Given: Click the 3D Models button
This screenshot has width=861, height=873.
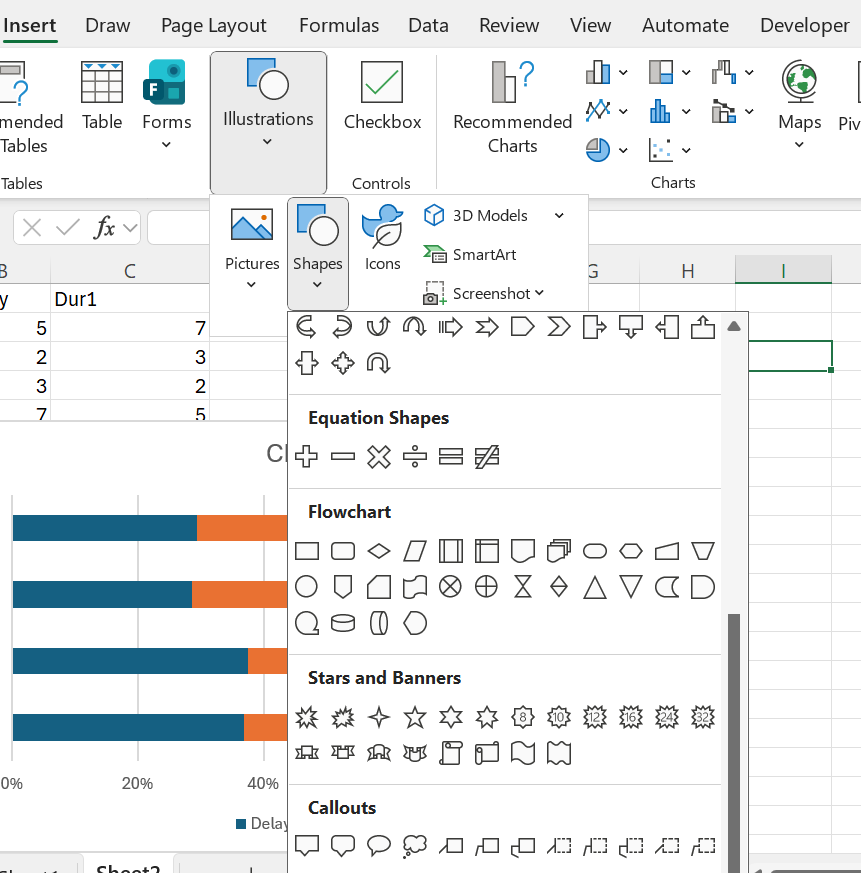Looking at the screenshot, I should [x=475, y=215].
